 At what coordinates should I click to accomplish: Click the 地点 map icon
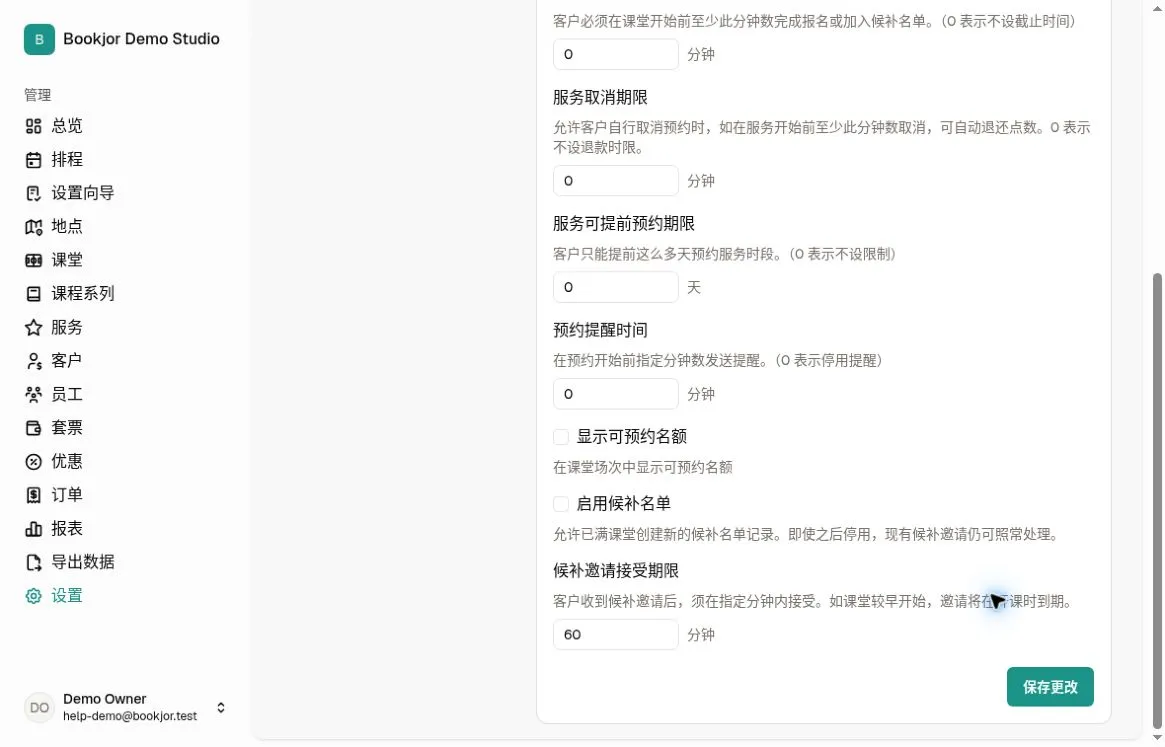[x=33, y=227]
